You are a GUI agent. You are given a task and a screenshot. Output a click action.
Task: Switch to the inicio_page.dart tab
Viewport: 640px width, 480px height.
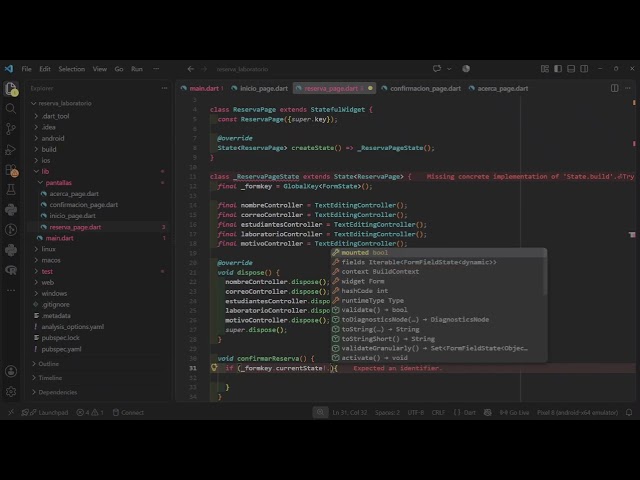(260, 88)
